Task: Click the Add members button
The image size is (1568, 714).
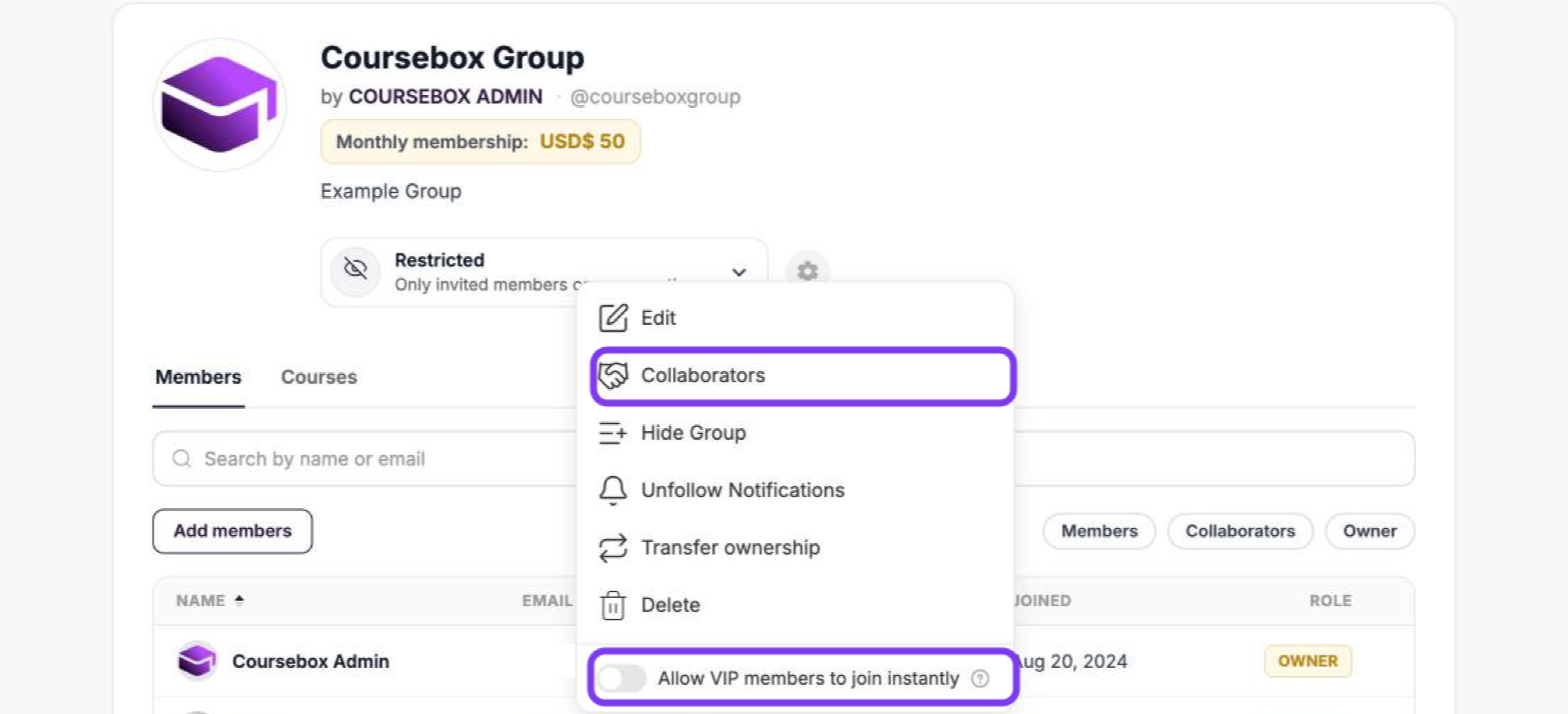Action: [232, 531]
